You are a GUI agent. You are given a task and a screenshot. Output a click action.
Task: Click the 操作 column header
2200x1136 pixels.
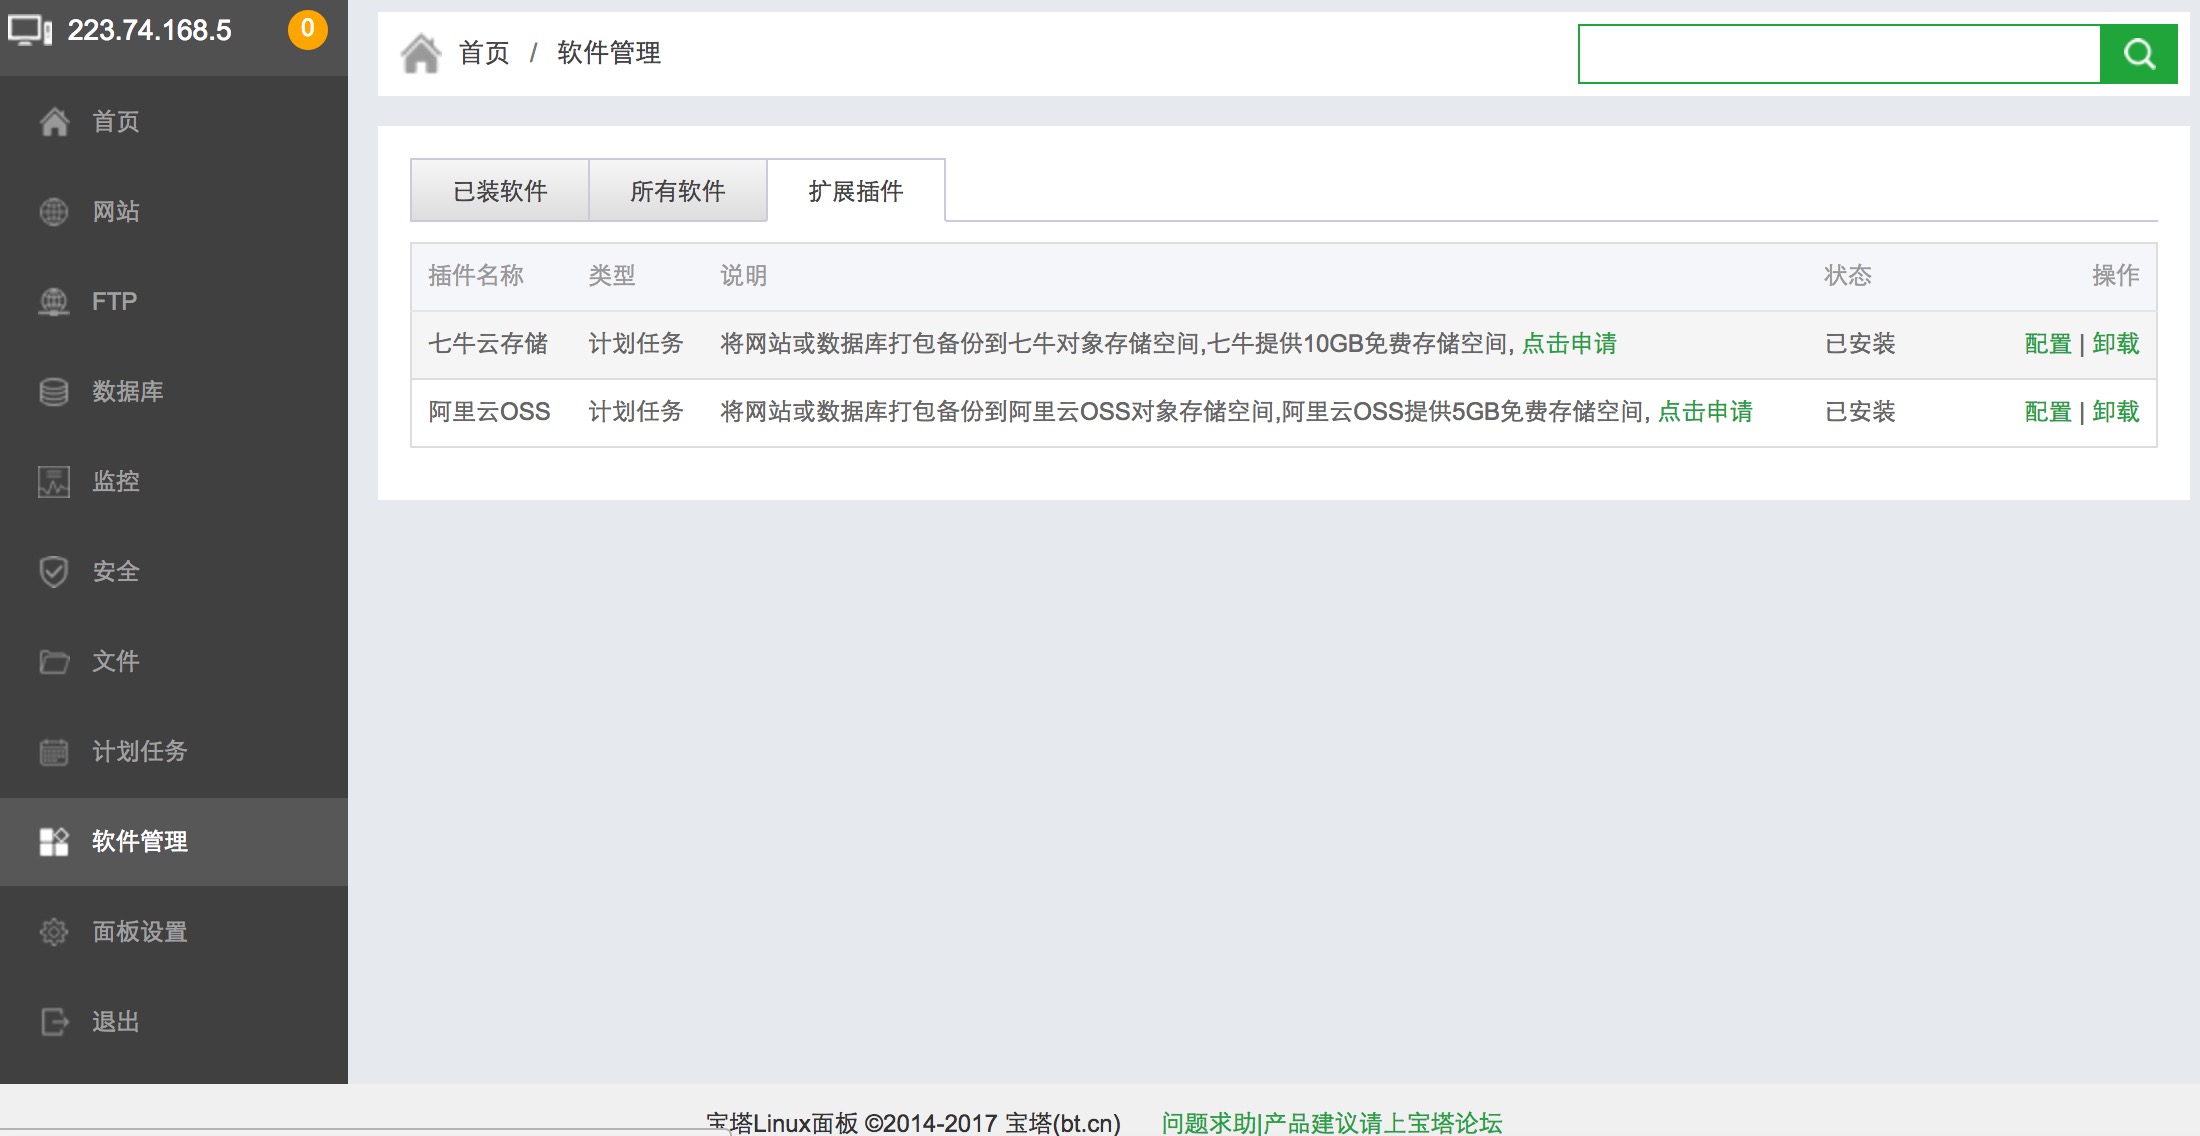coord(2116,276)
